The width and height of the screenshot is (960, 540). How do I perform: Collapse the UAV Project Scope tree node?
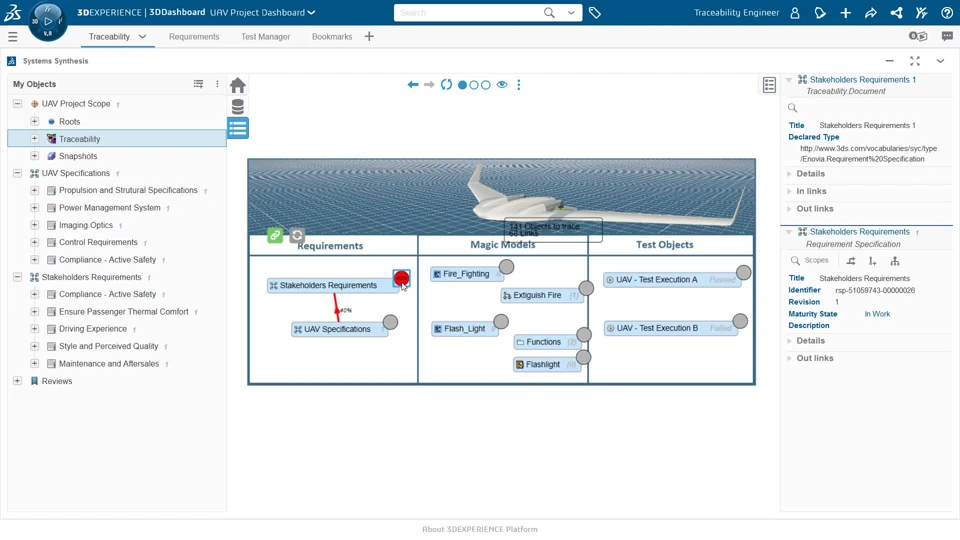click(17, 103)
